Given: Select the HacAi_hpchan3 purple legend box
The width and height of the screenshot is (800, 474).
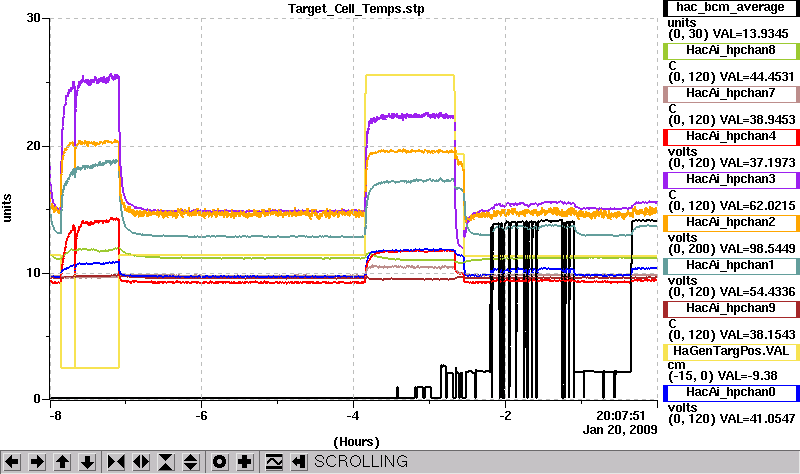Looking at the screenshot, I should (731, 180).
